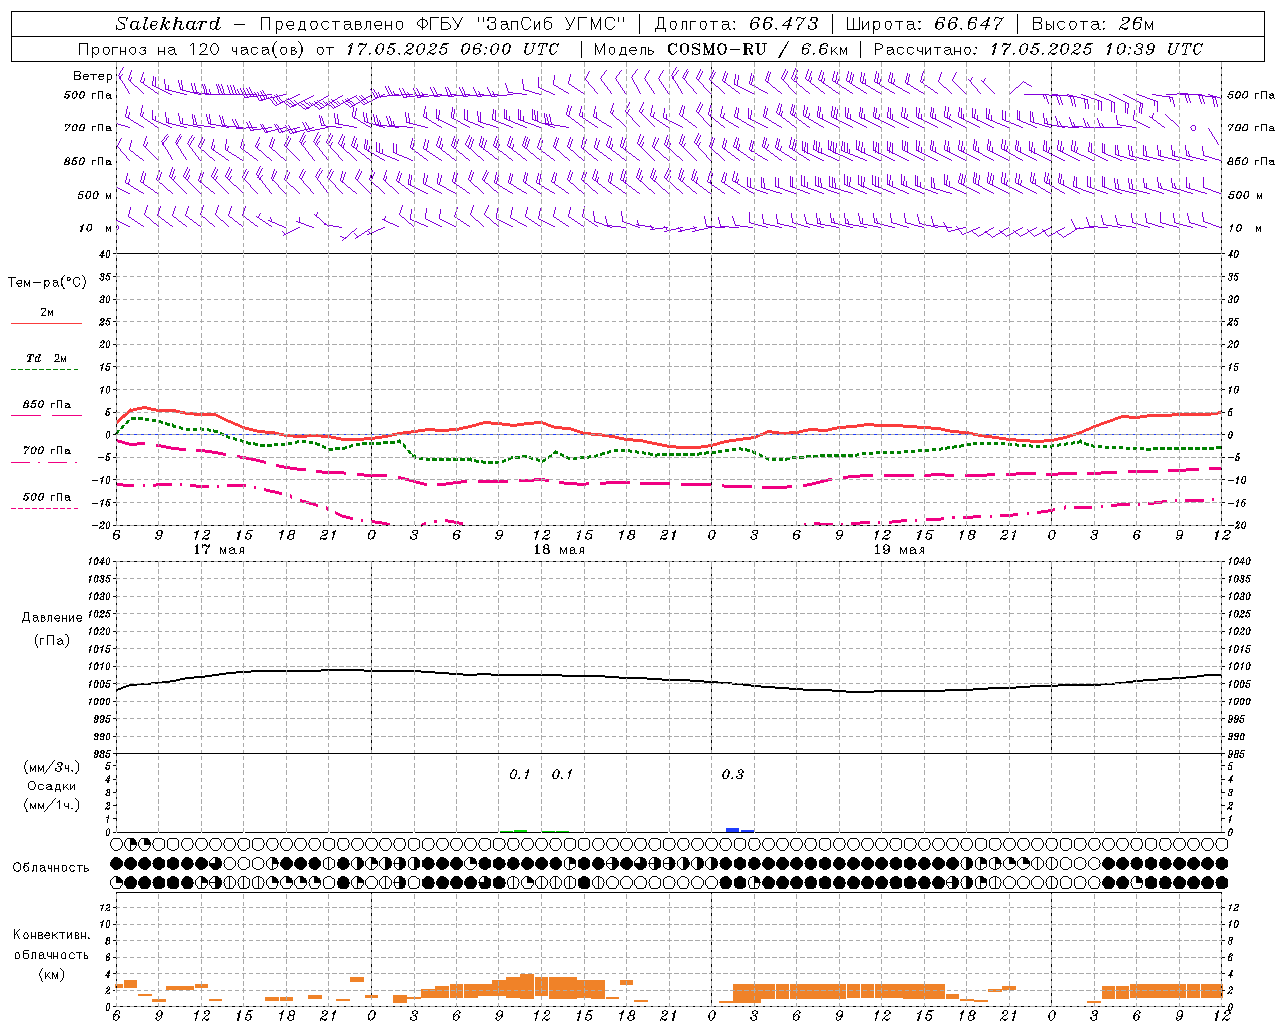Click the '0.3' precipitation value

[733, 774]
